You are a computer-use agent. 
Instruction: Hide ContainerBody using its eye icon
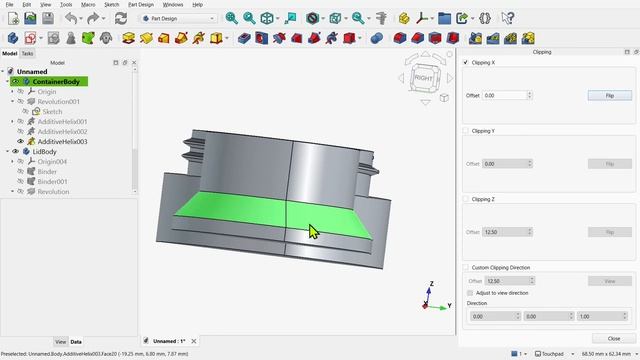15,82
